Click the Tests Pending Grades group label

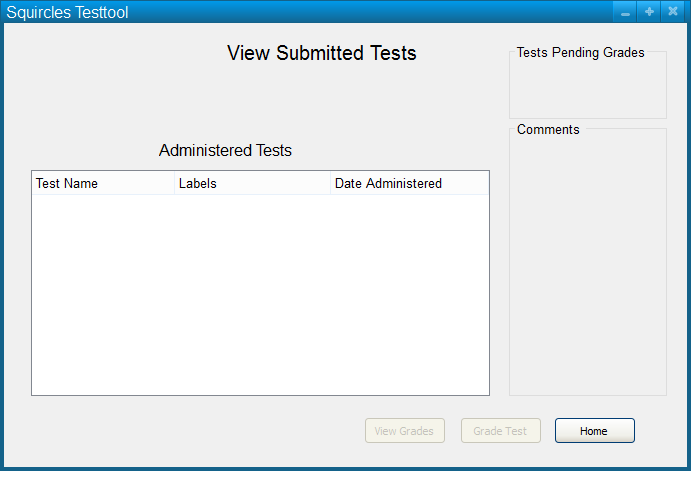pyautogui.click(x=580, y=53)
